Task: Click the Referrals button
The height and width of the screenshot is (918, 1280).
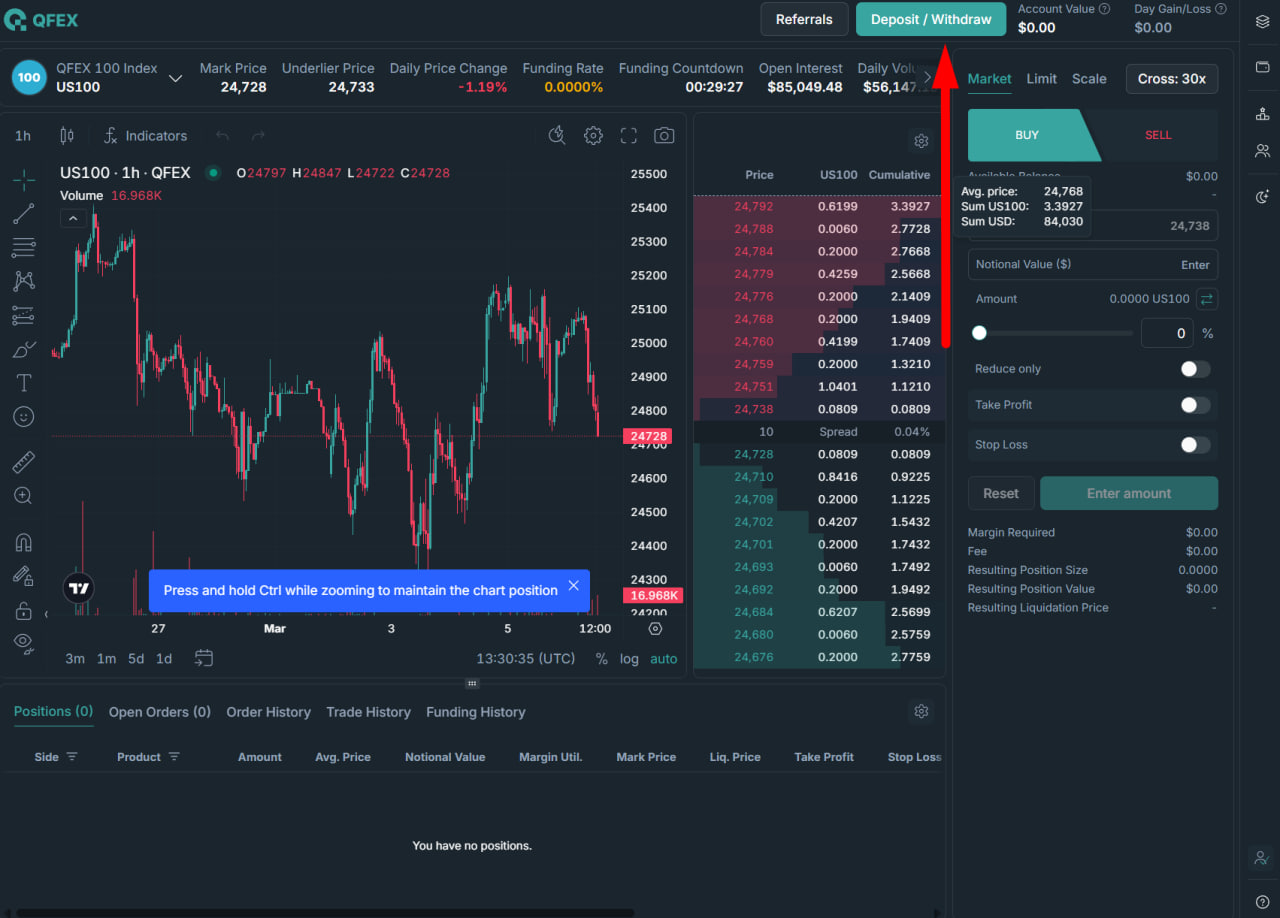Action: [x=804, y=19]
